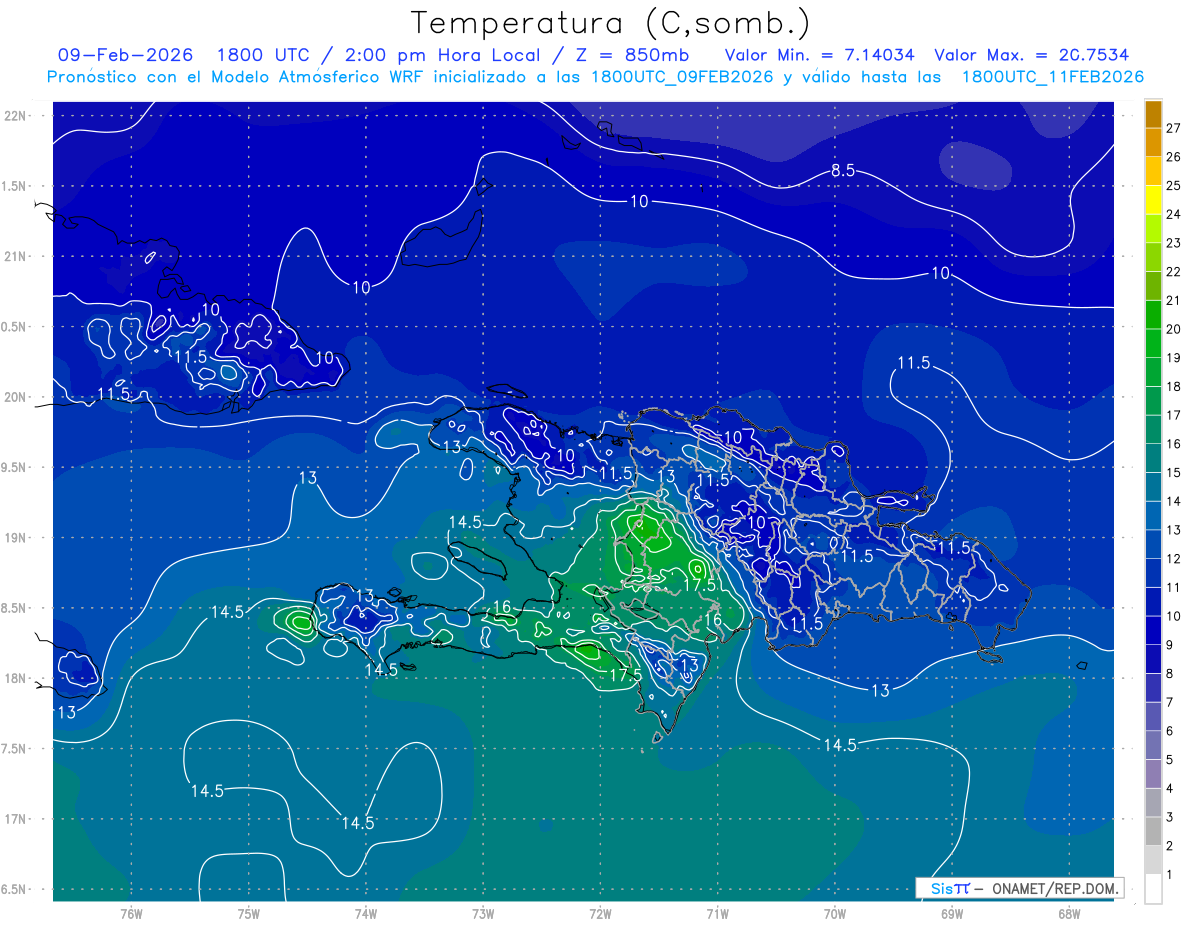Click color bar label "15"
Viewport: 1200px width, 927px height.
coord(1174,473)
